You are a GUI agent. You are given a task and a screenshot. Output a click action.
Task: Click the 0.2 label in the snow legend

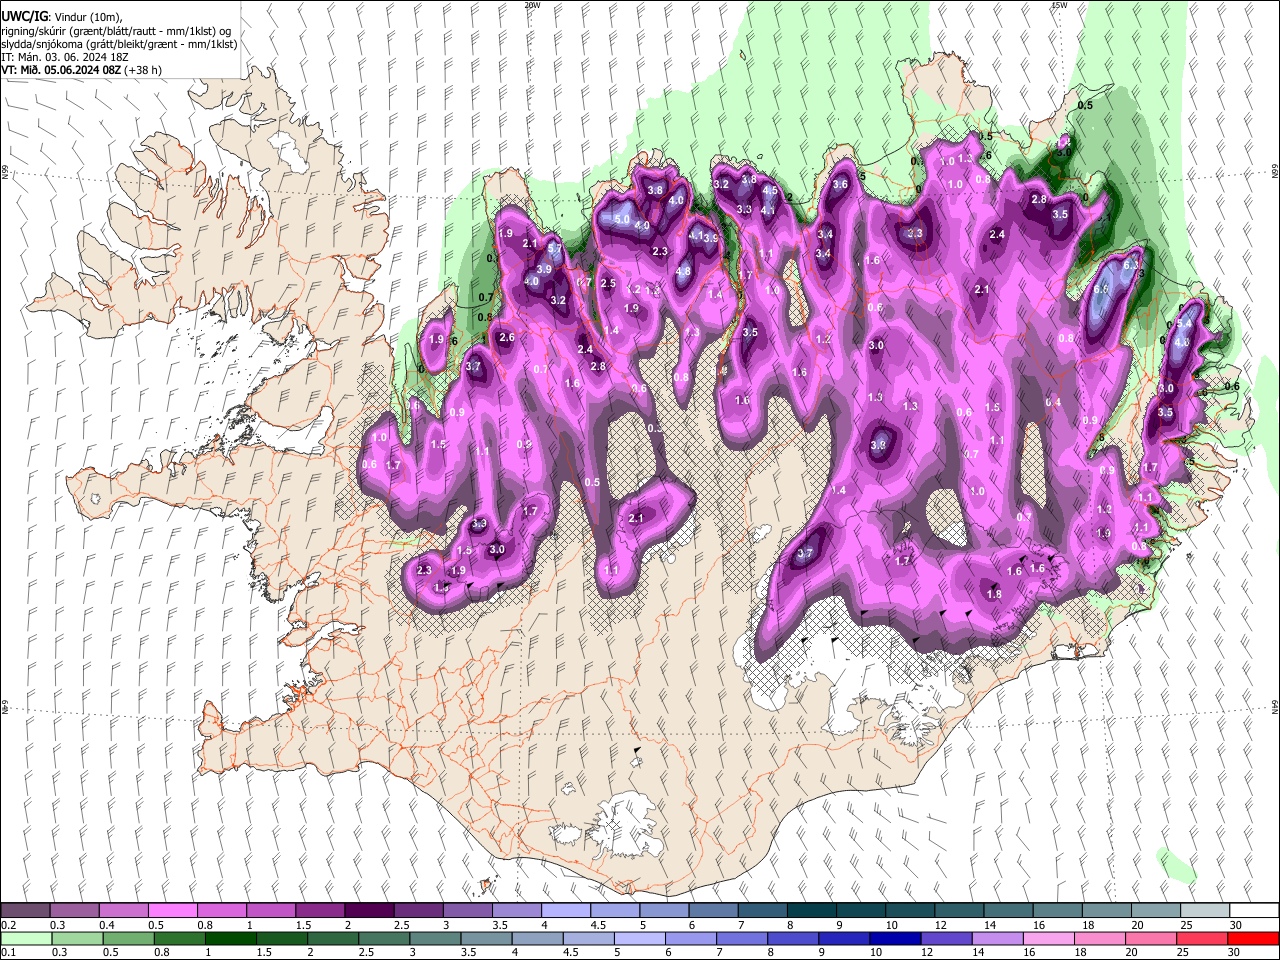(9, 925)
